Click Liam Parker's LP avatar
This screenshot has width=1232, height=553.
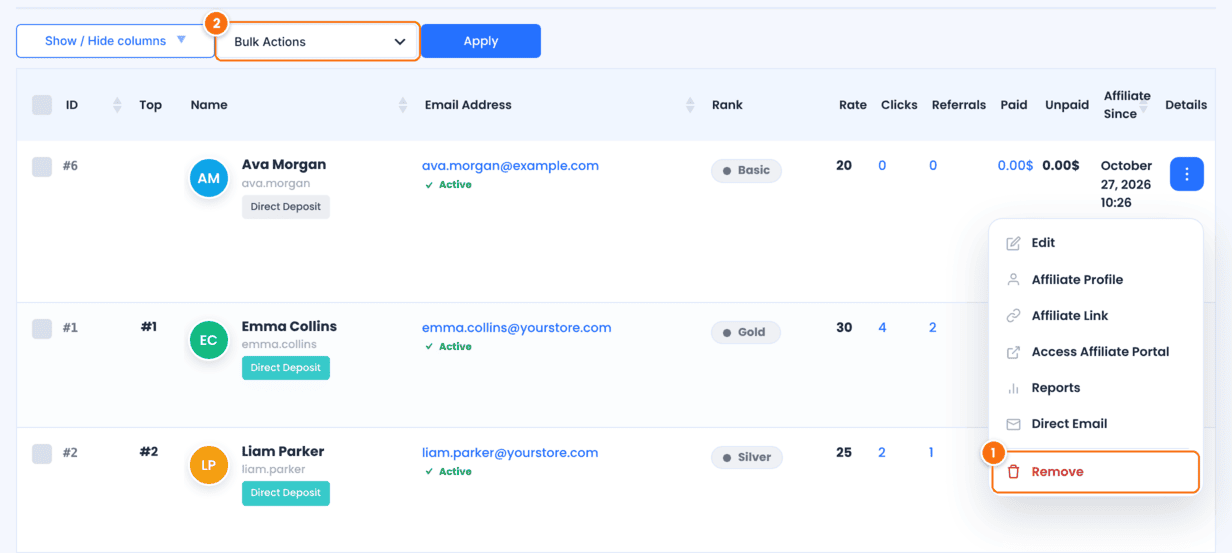(209, 465)
